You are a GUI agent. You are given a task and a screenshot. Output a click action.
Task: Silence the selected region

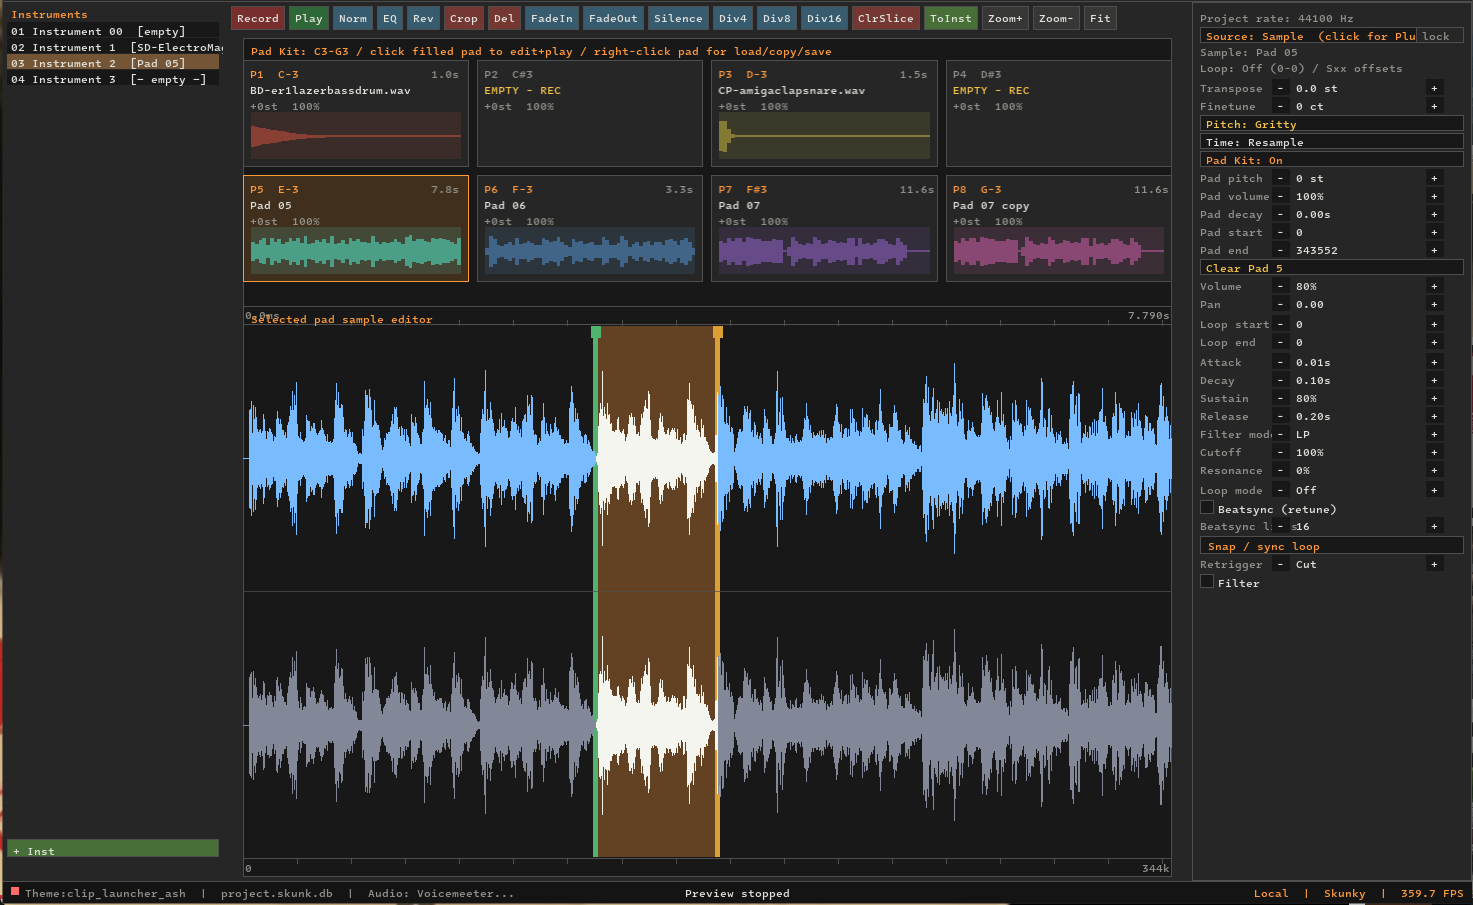click(678, 18)
